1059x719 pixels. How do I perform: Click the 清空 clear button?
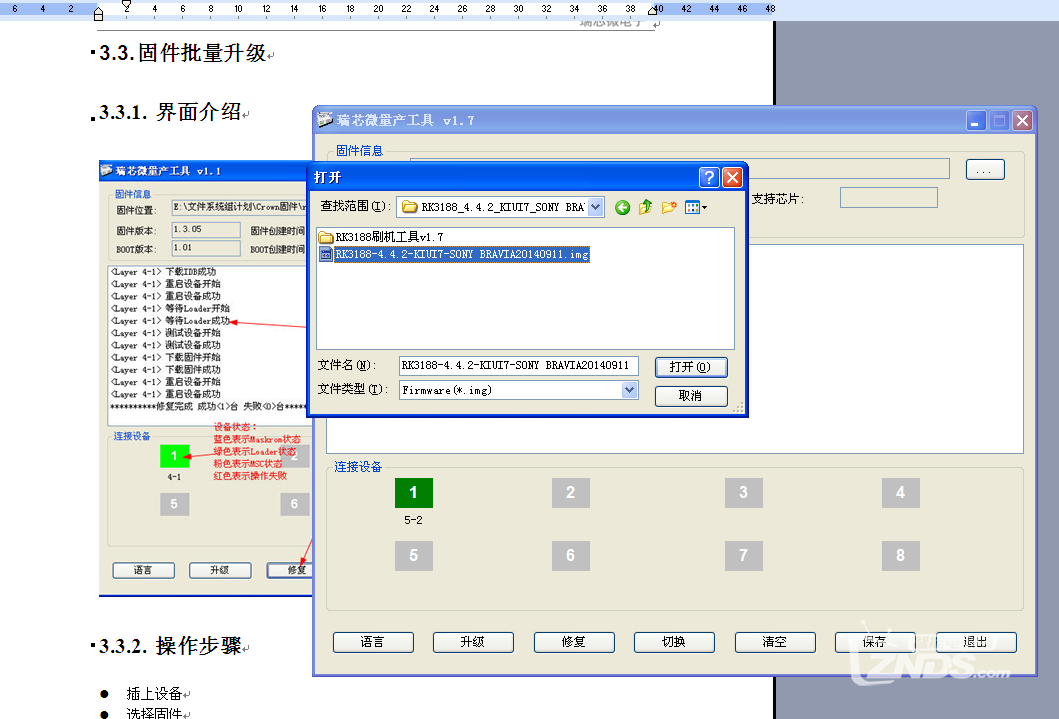coord(775,642)
